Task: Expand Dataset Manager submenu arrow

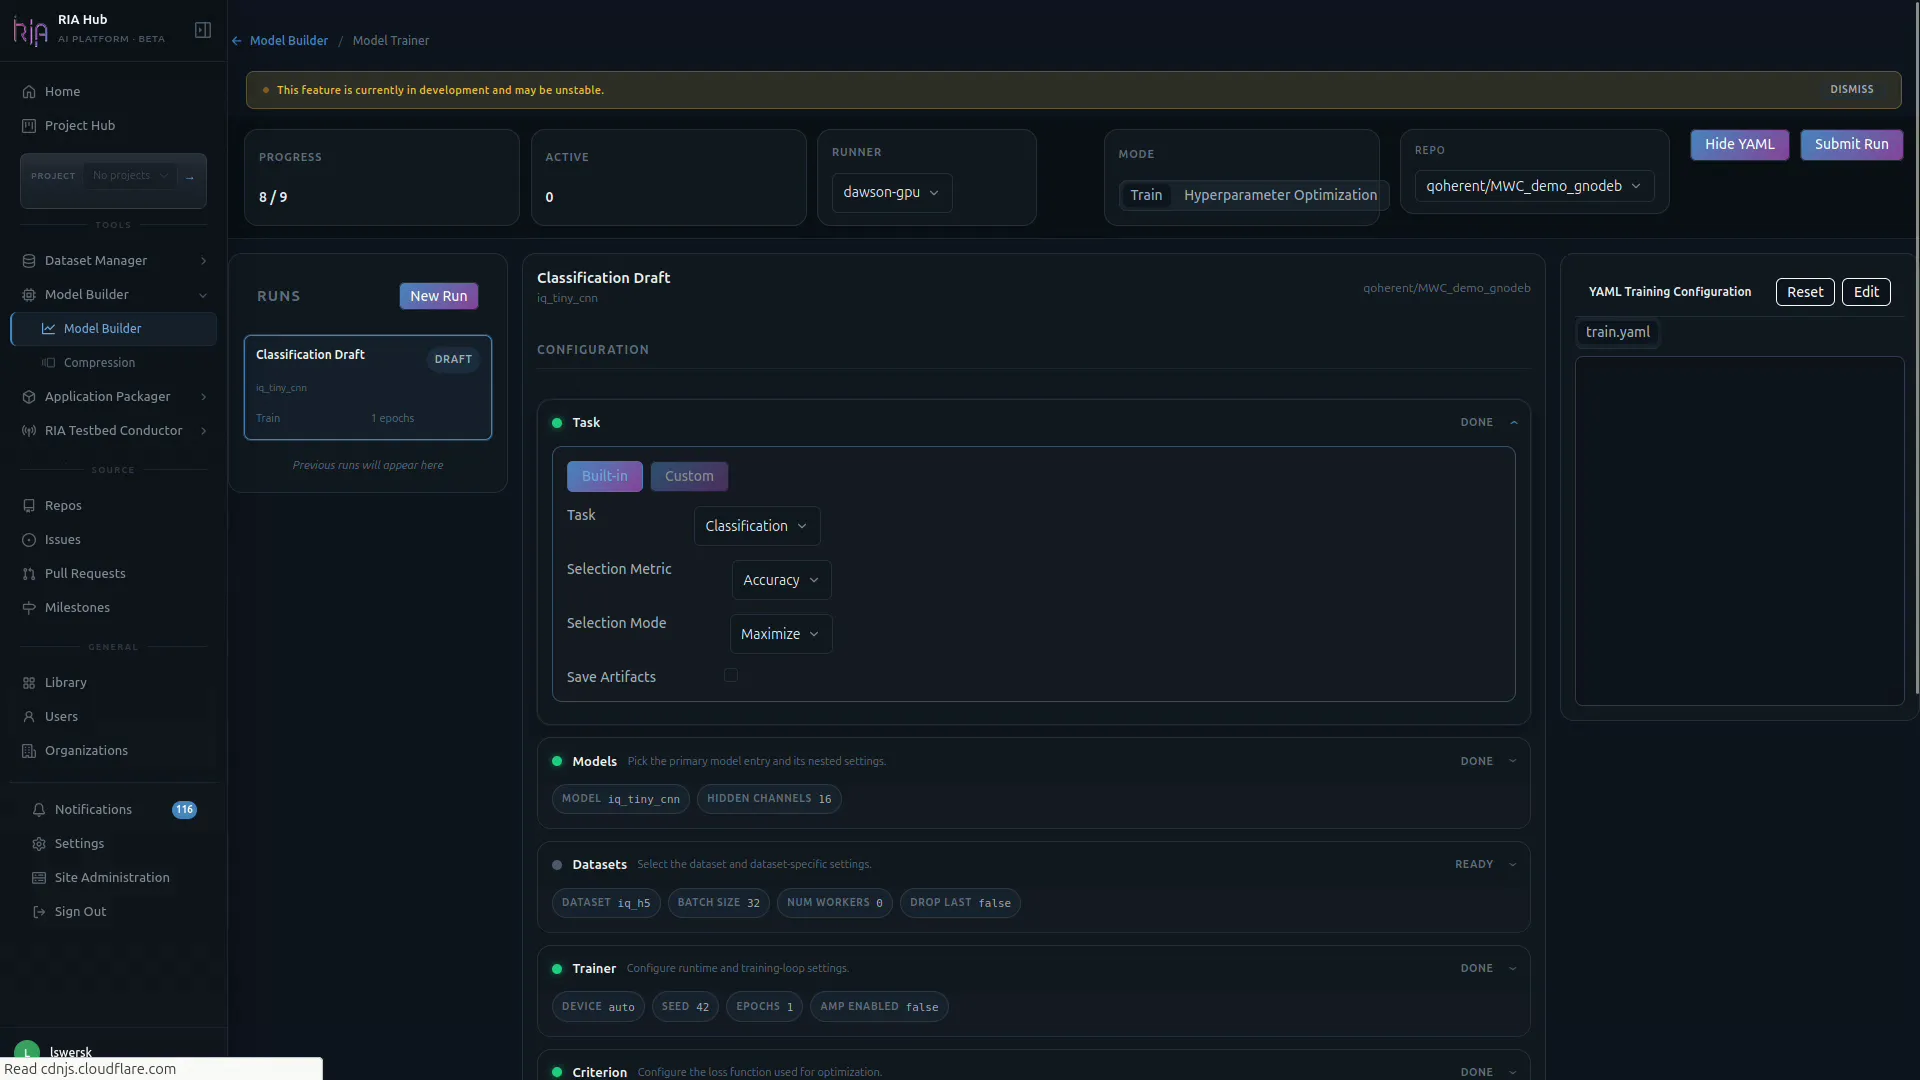Action: (x=204, y=261)
